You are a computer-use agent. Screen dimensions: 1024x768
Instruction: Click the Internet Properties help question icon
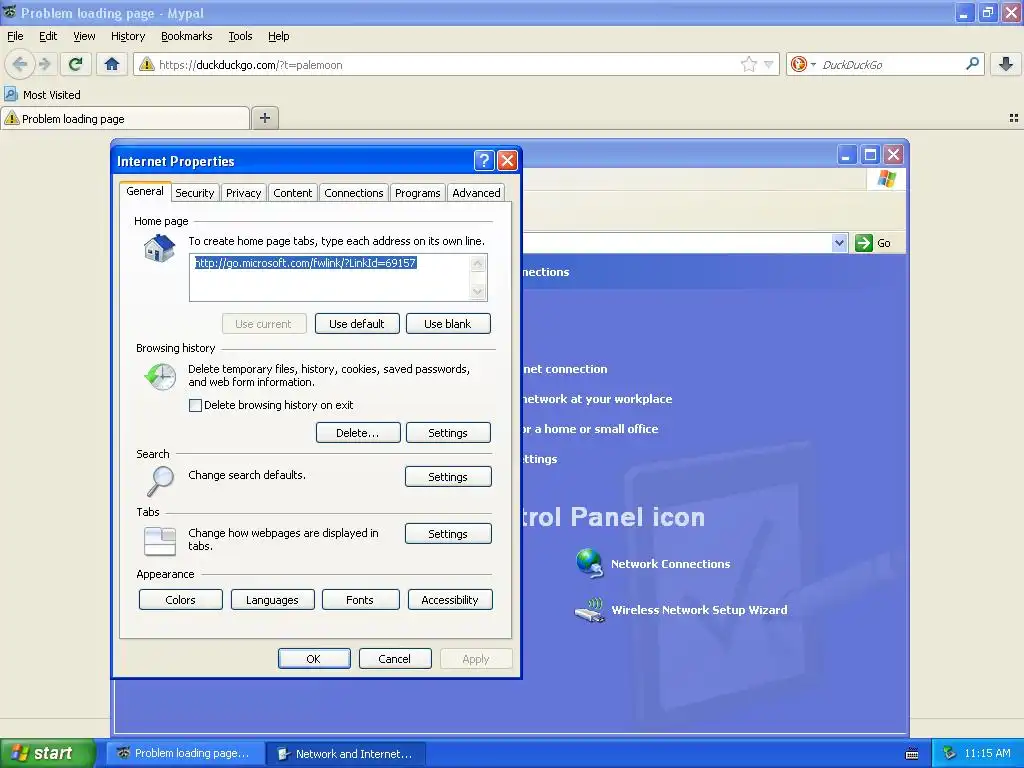click(484, 161)
